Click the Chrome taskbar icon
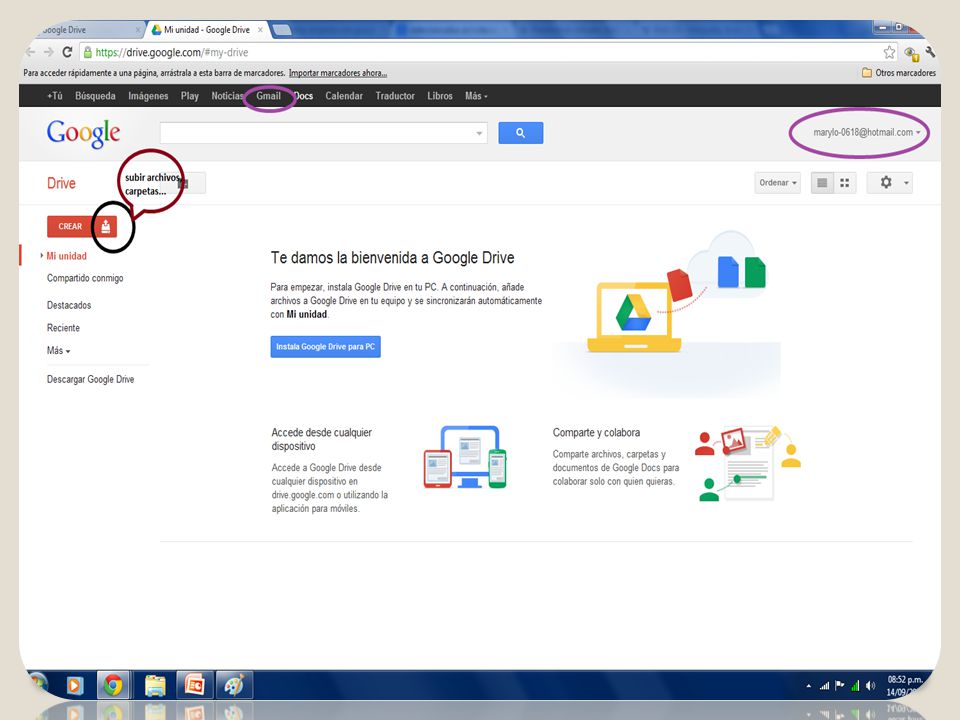 [113, 684]
